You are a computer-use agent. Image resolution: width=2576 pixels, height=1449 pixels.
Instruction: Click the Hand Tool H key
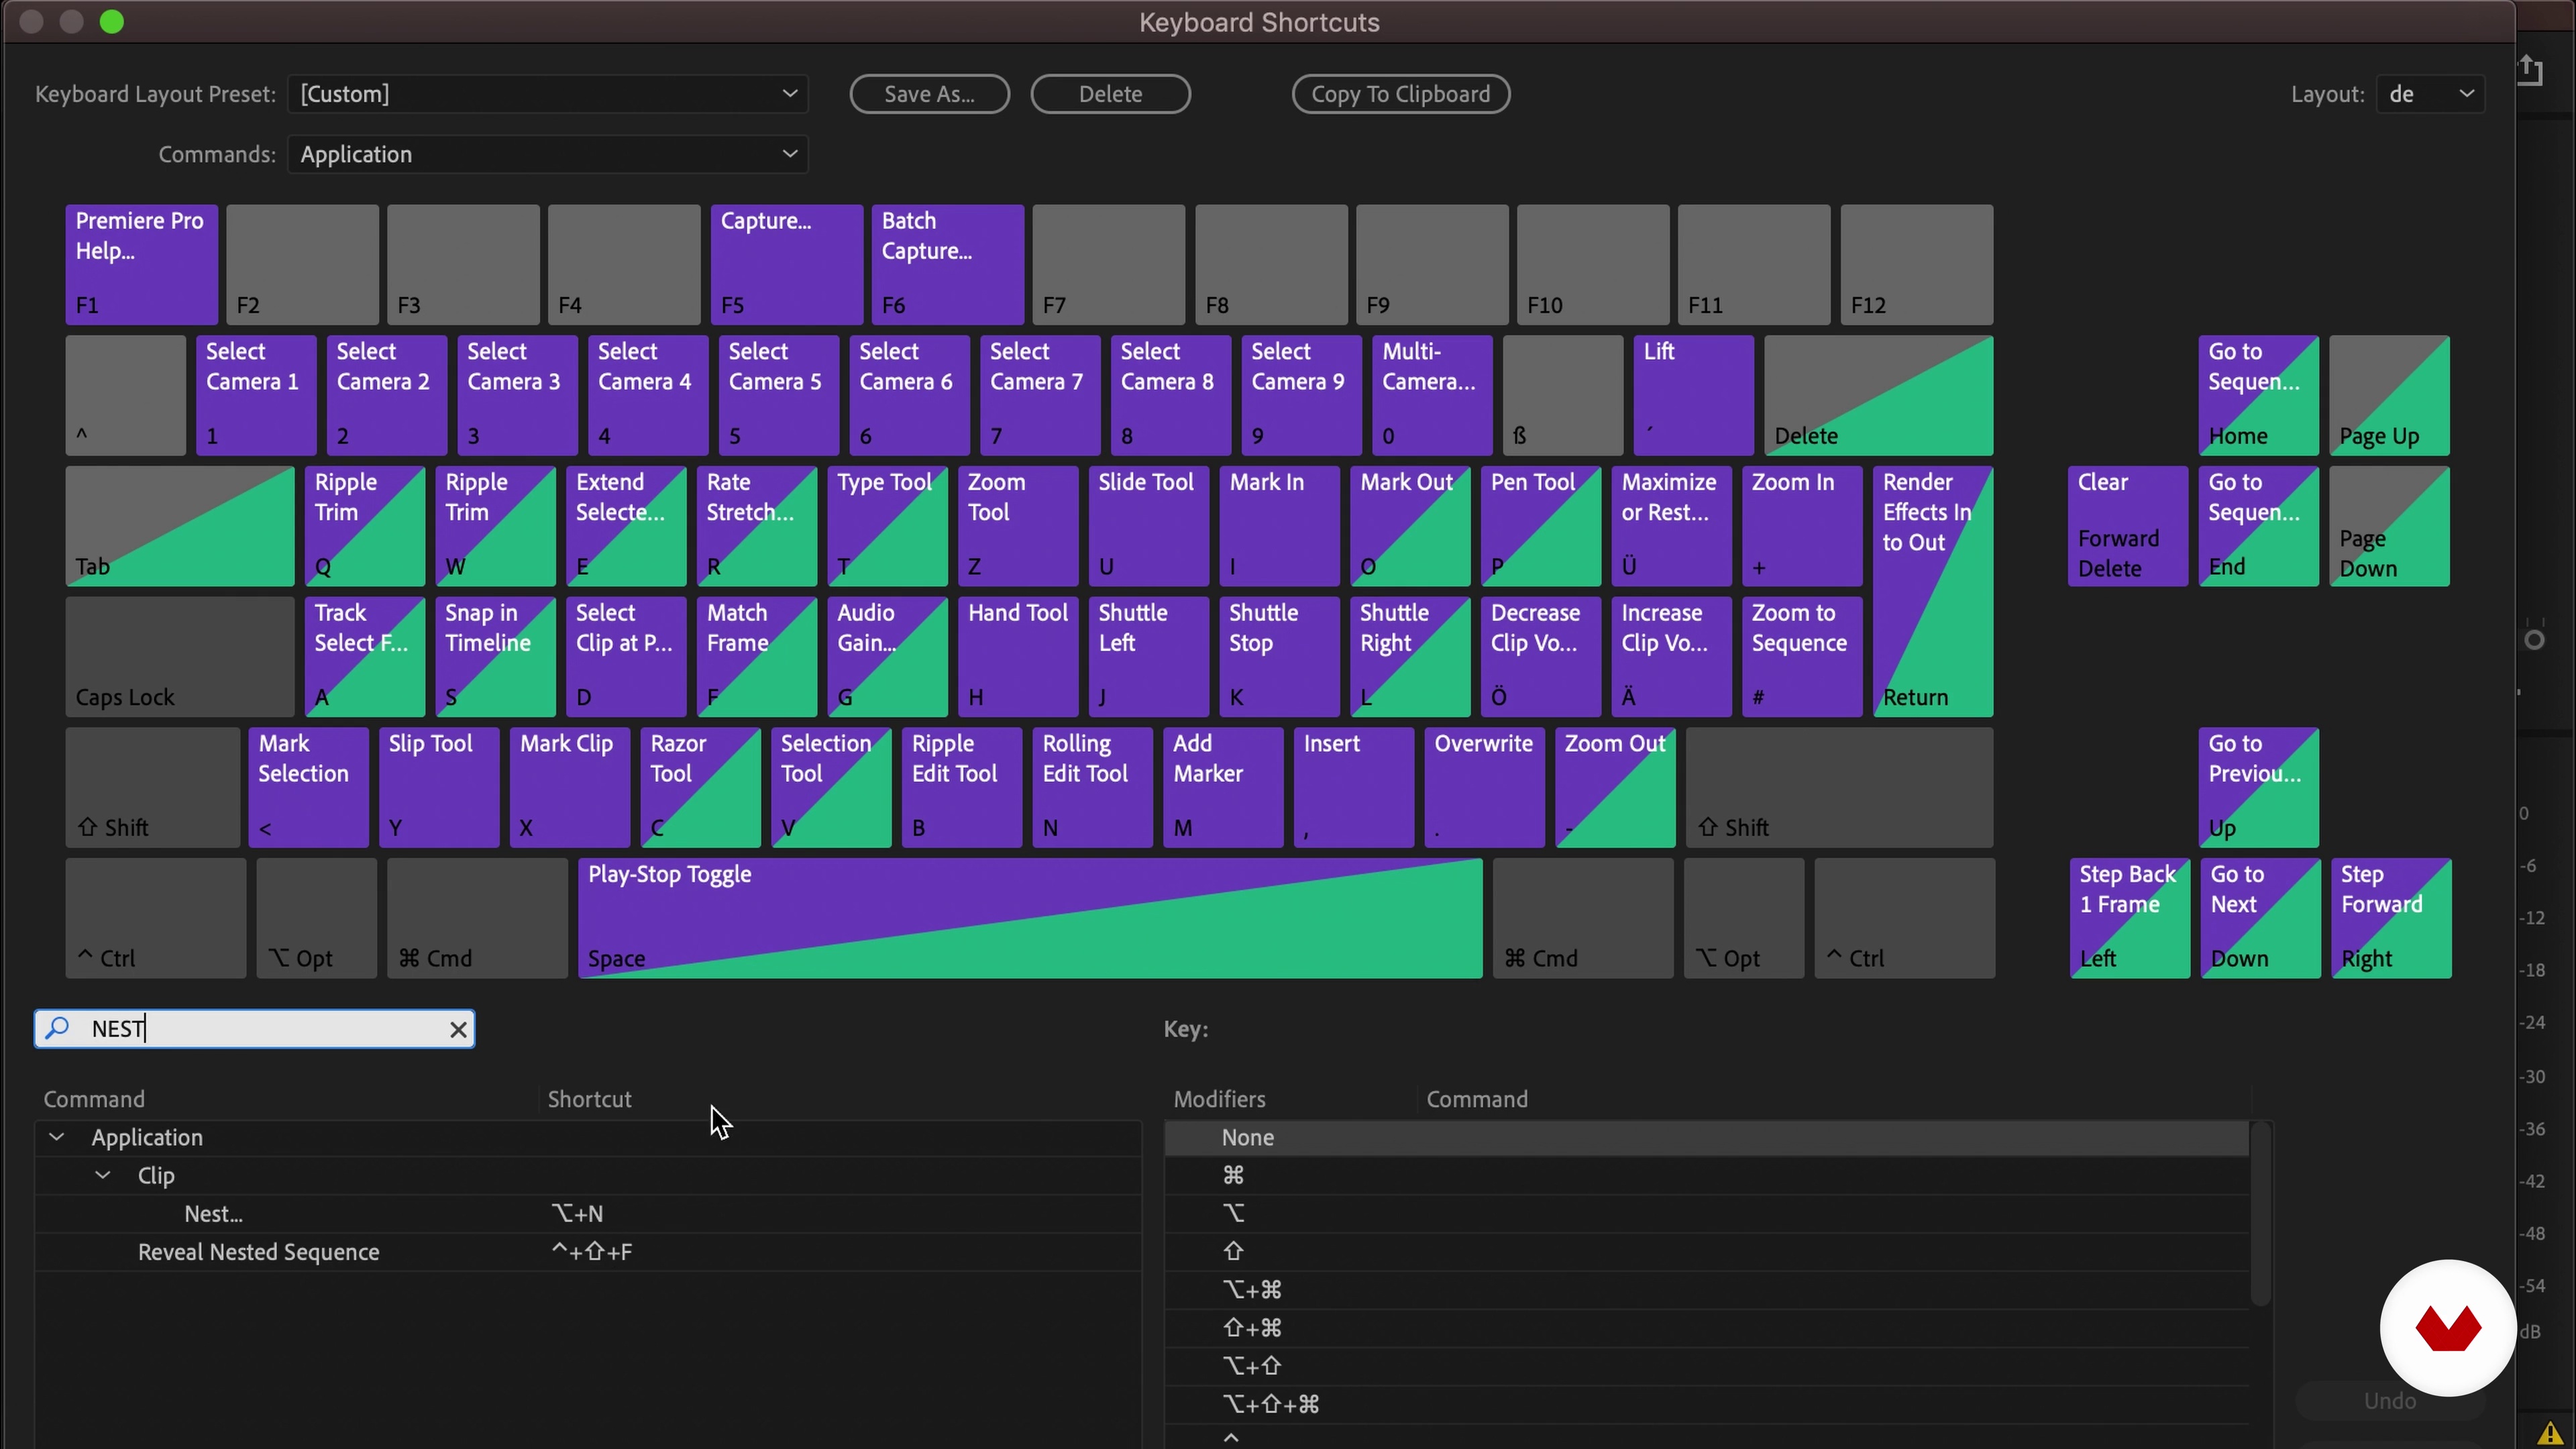click(x=1018, y=657)
